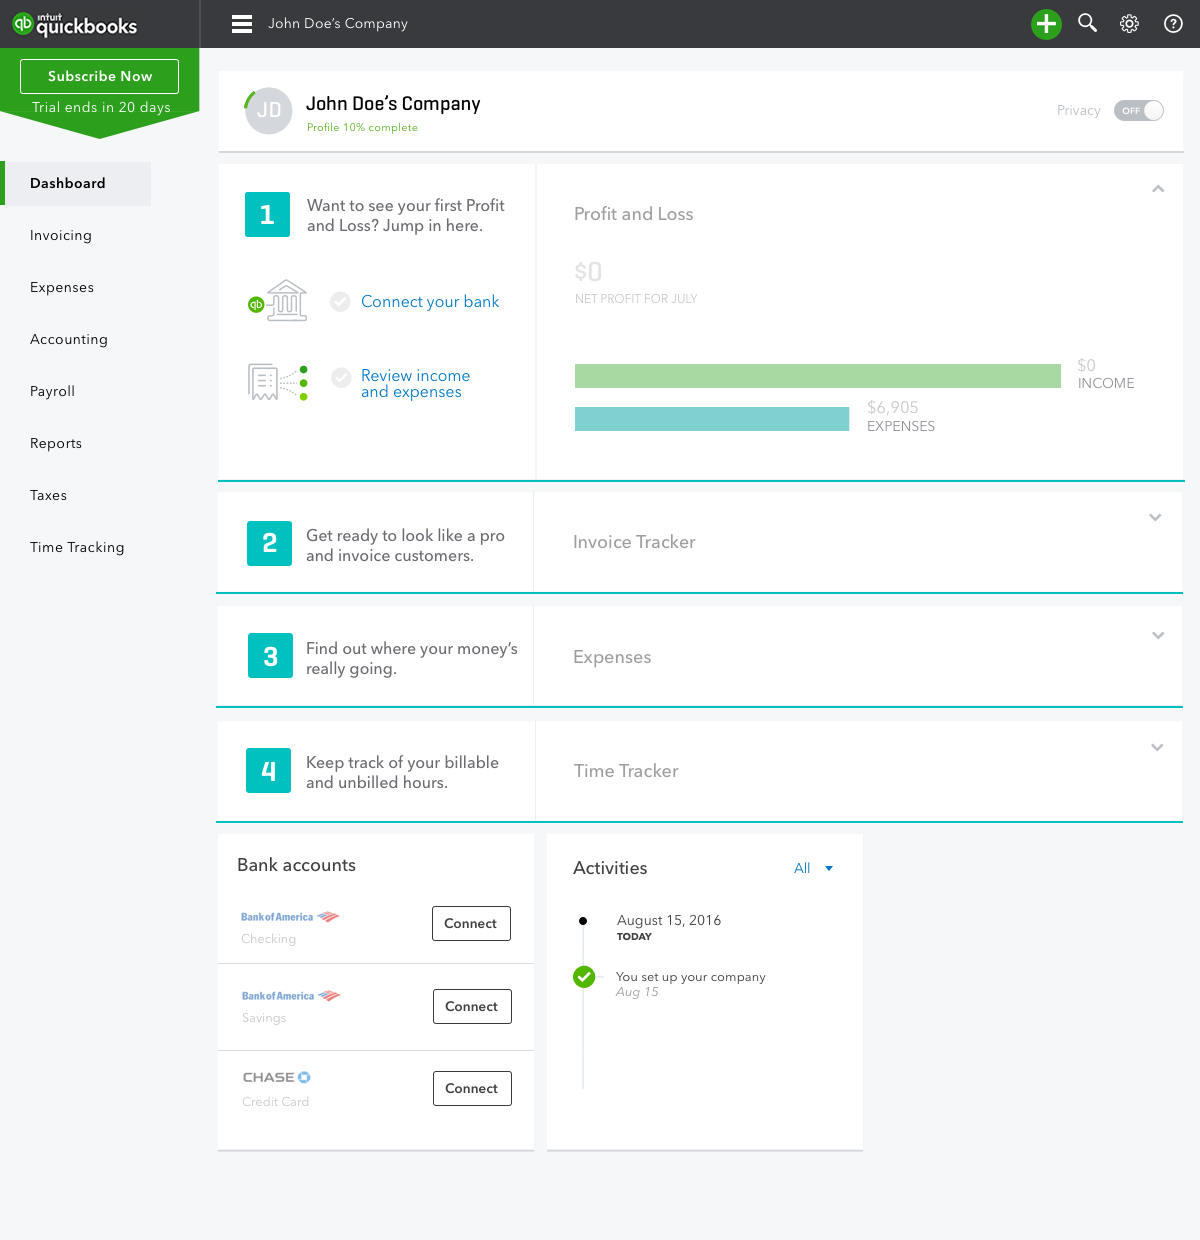Click the Invoice Tracker heading
The image size is (1200, 1240).
[634, 542]
